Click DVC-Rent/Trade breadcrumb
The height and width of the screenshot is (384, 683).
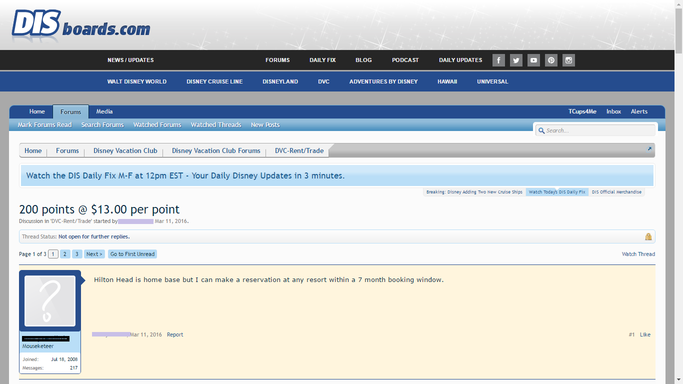(x=299, y=151)
